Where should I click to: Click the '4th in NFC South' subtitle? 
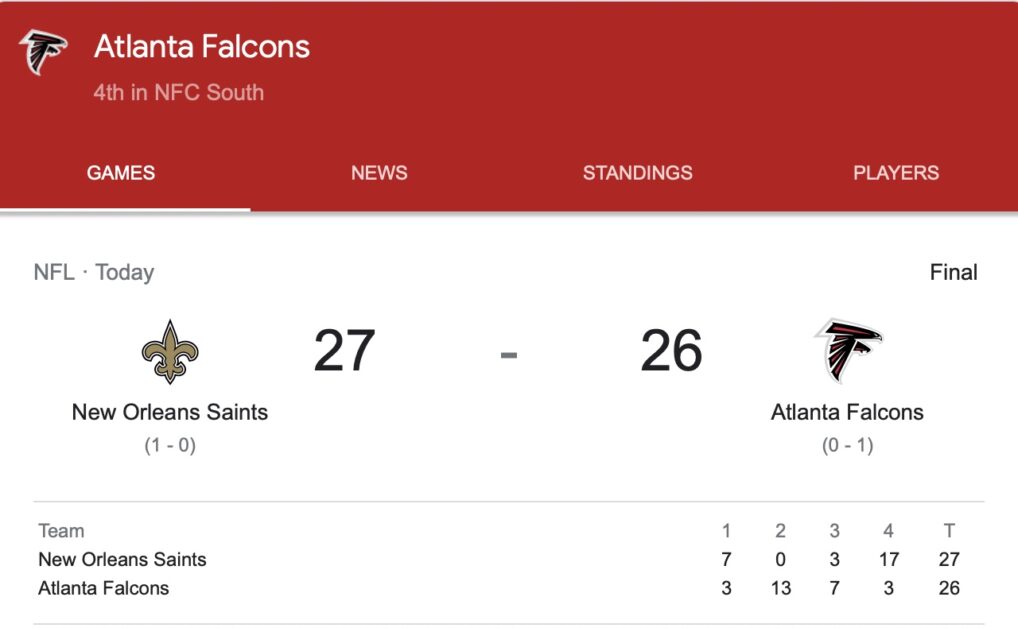pyautogui.click(x=179, y=92)
